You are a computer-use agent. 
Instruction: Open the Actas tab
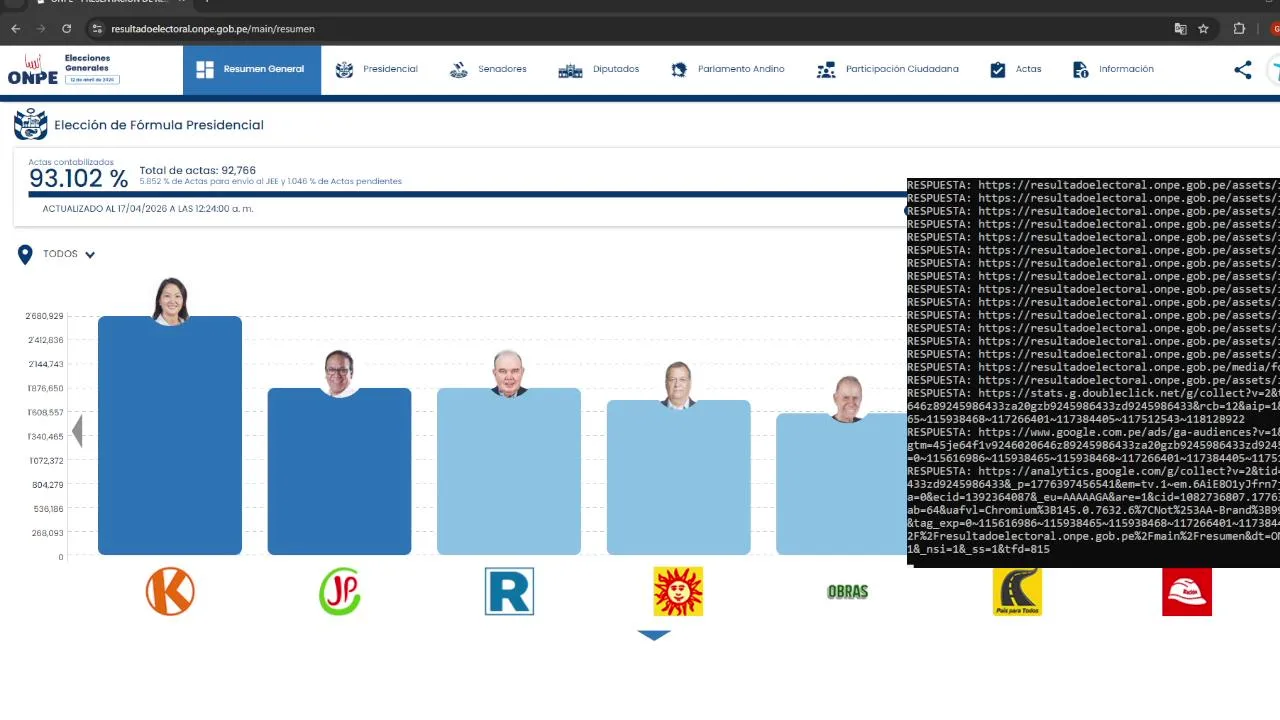pos(1015,70)
